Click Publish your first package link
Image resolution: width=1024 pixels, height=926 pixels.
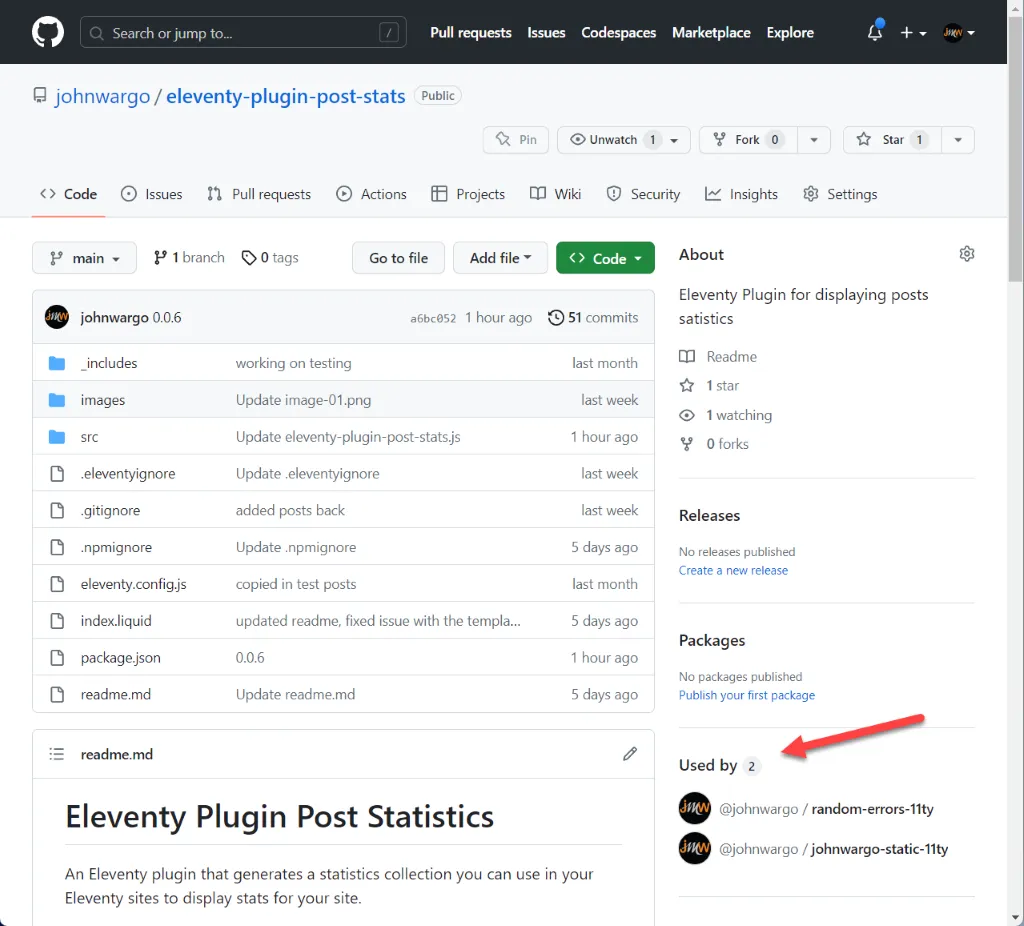pos(746,695)
